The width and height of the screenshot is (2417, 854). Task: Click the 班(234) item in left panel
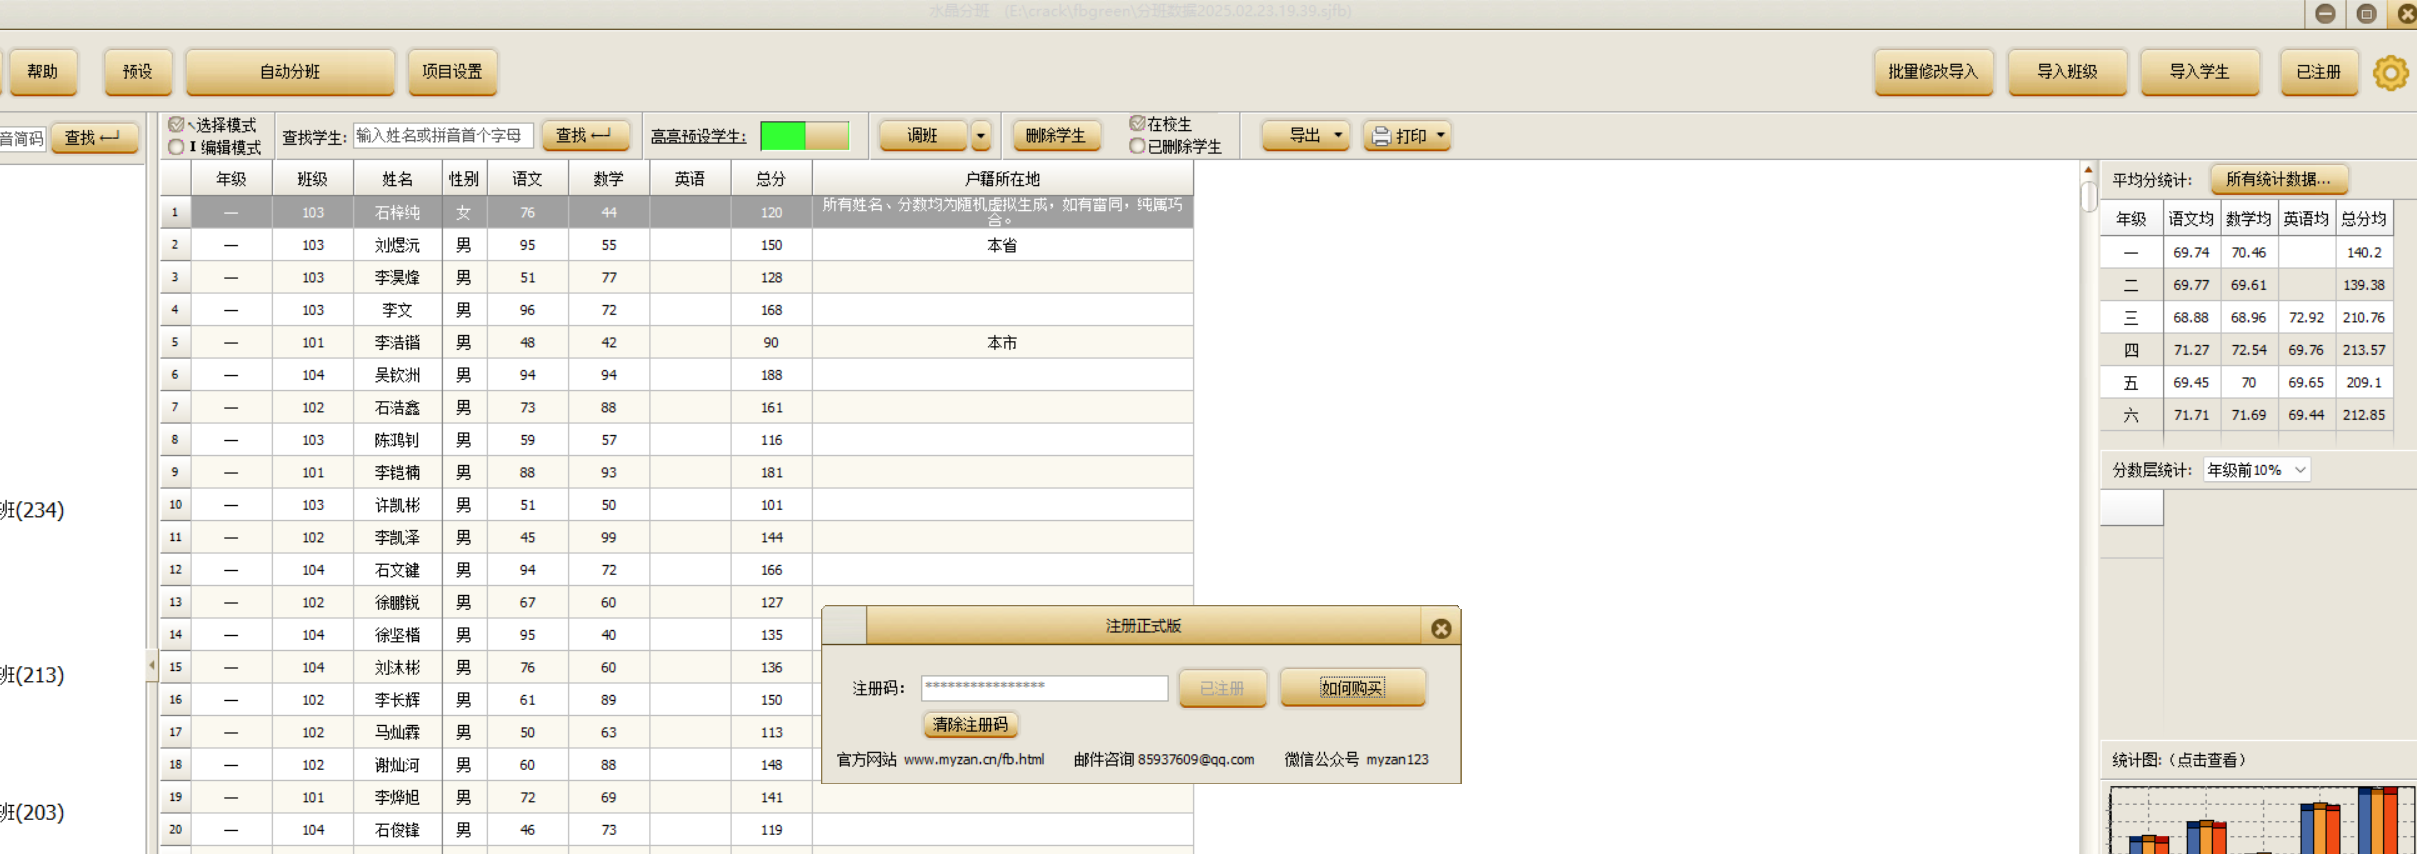pyautogui.click(x=32, y=510)
